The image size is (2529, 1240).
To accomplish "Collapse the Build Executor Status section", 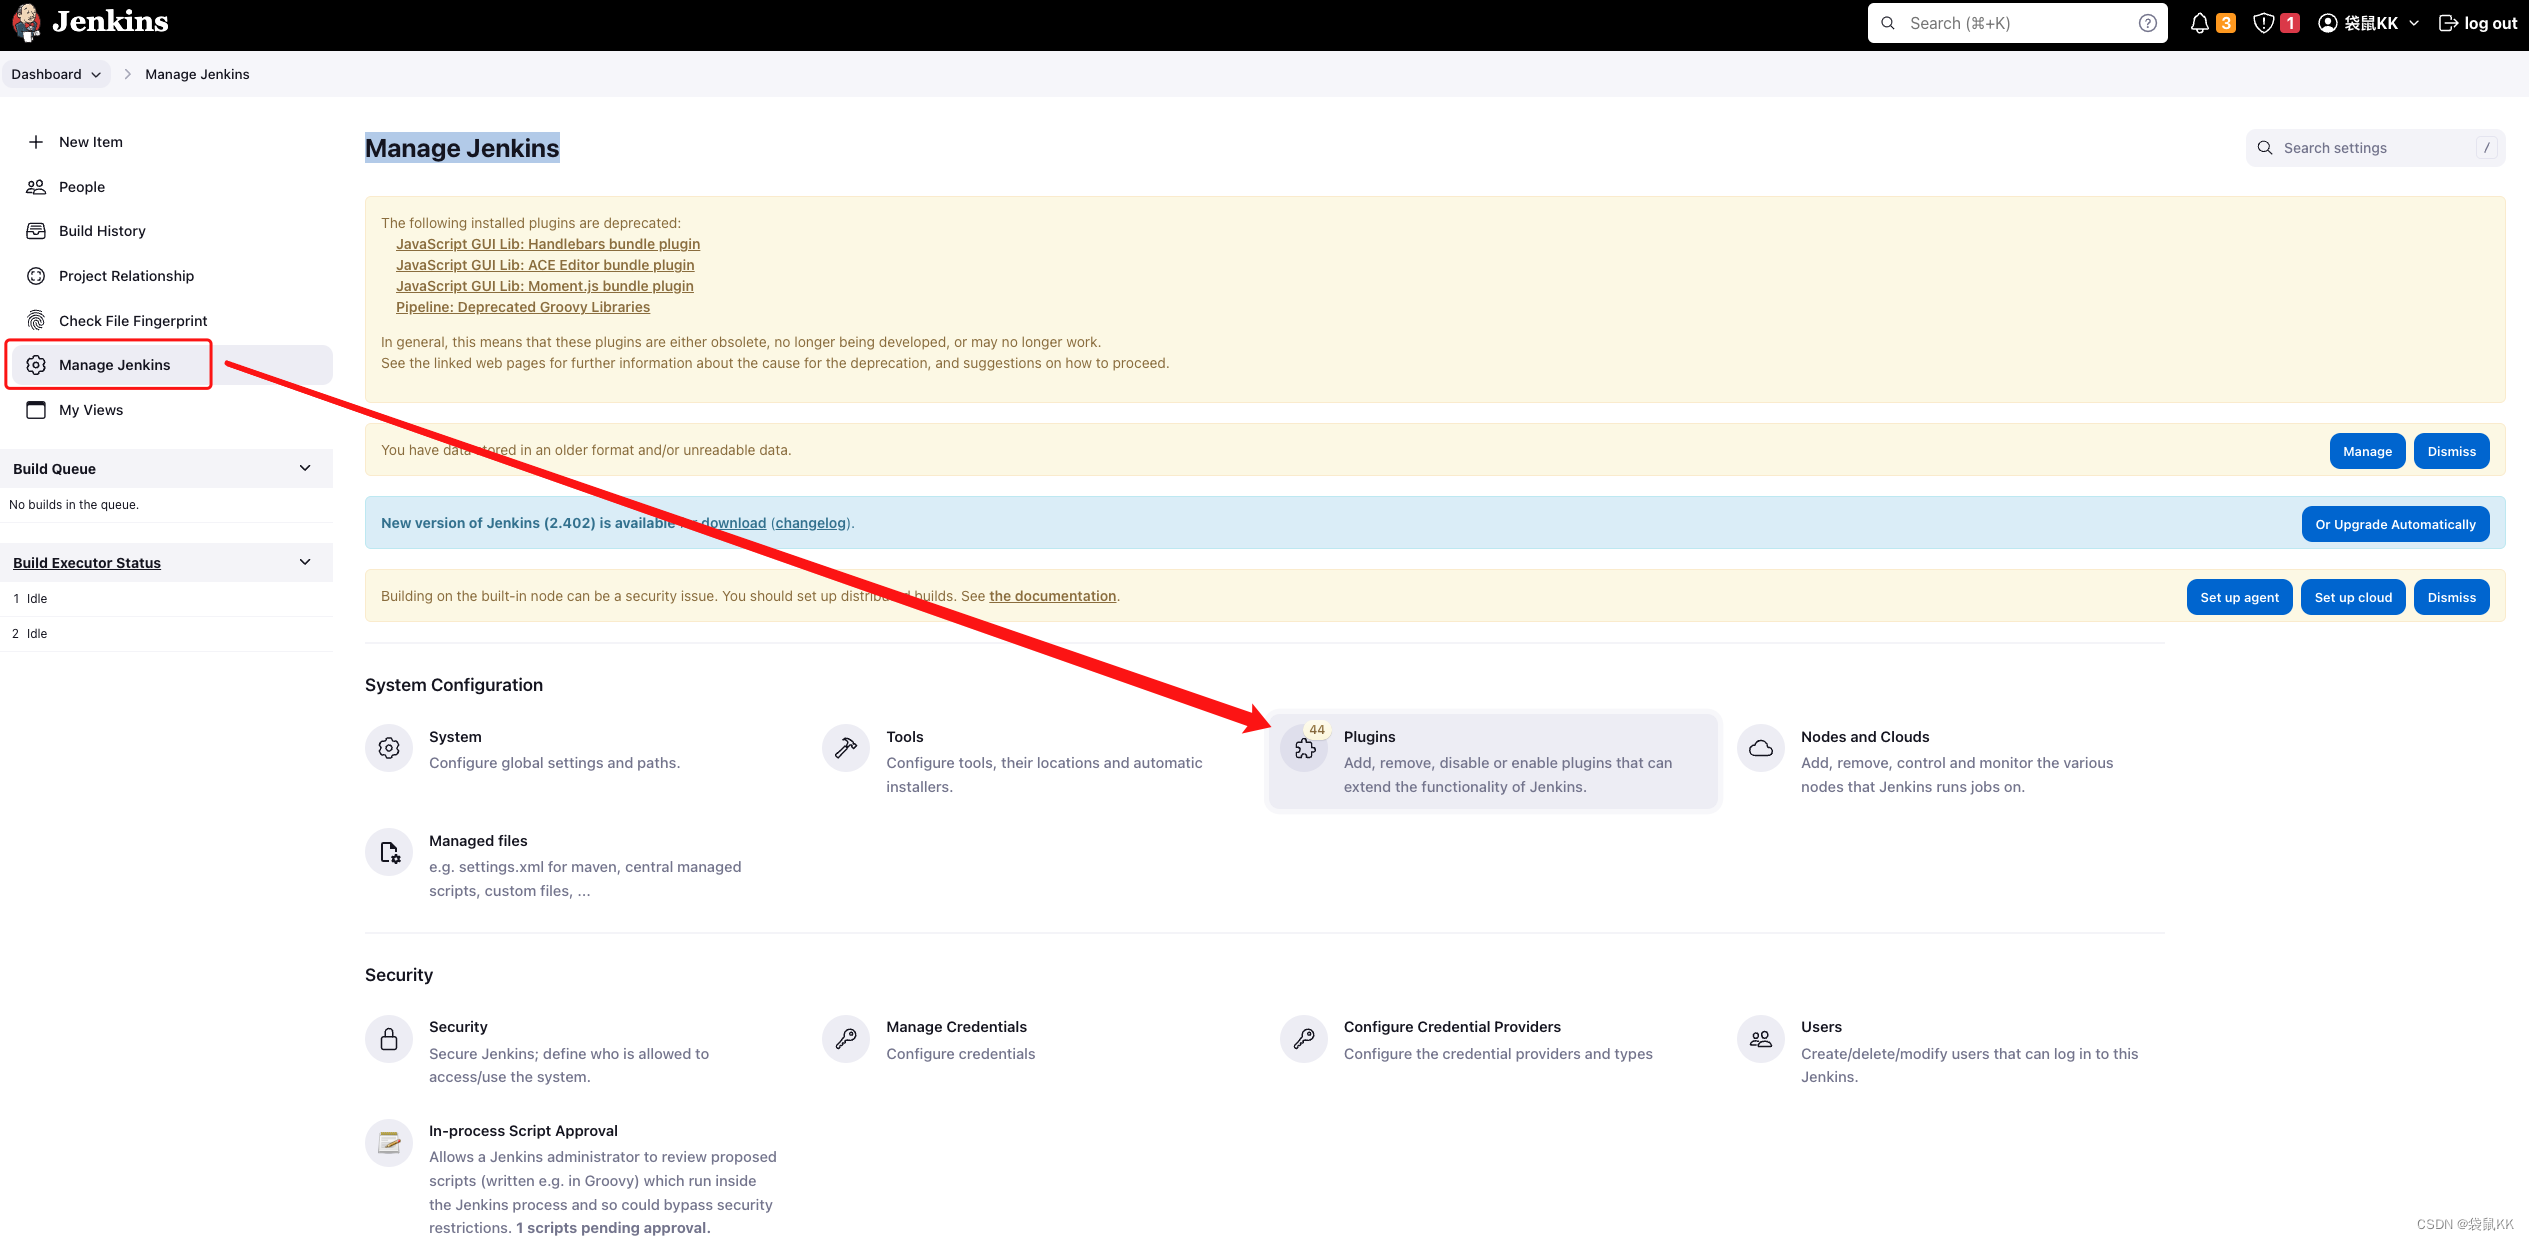I will click(305, 562).
